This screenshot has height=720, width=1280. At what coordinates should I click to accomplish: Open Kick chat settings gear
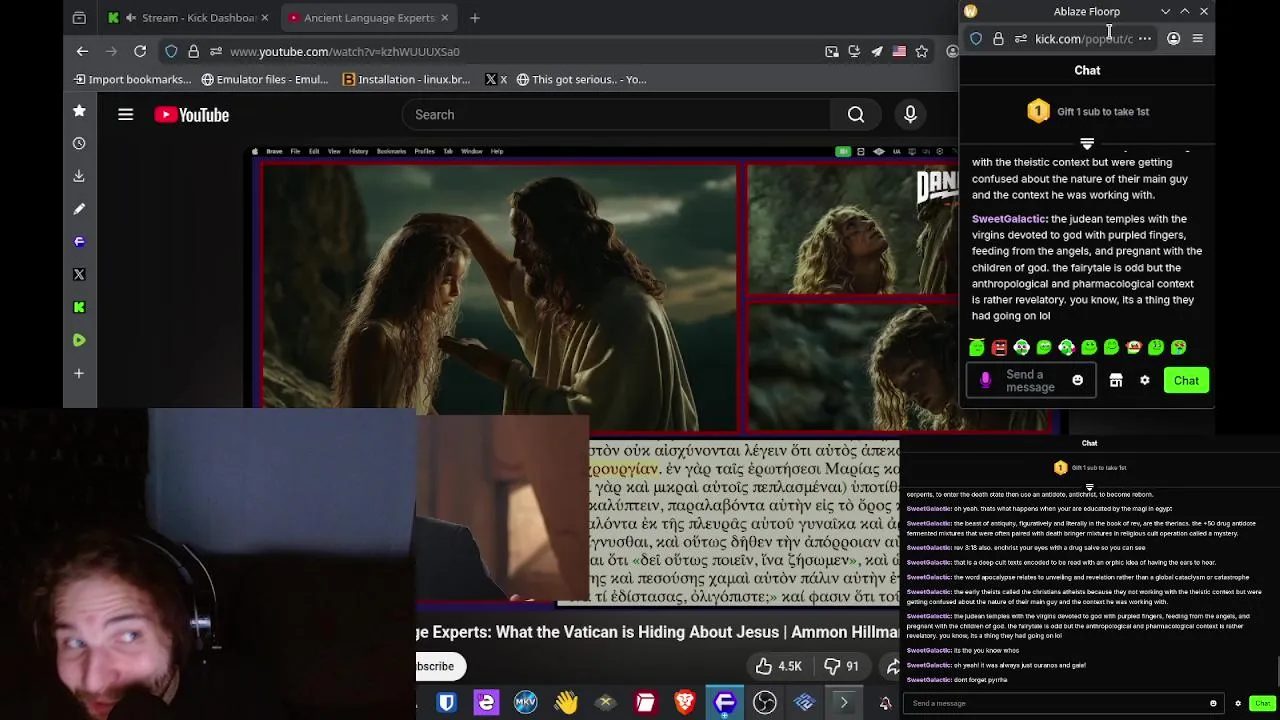pyautogui.click(x=1145, y=380)
